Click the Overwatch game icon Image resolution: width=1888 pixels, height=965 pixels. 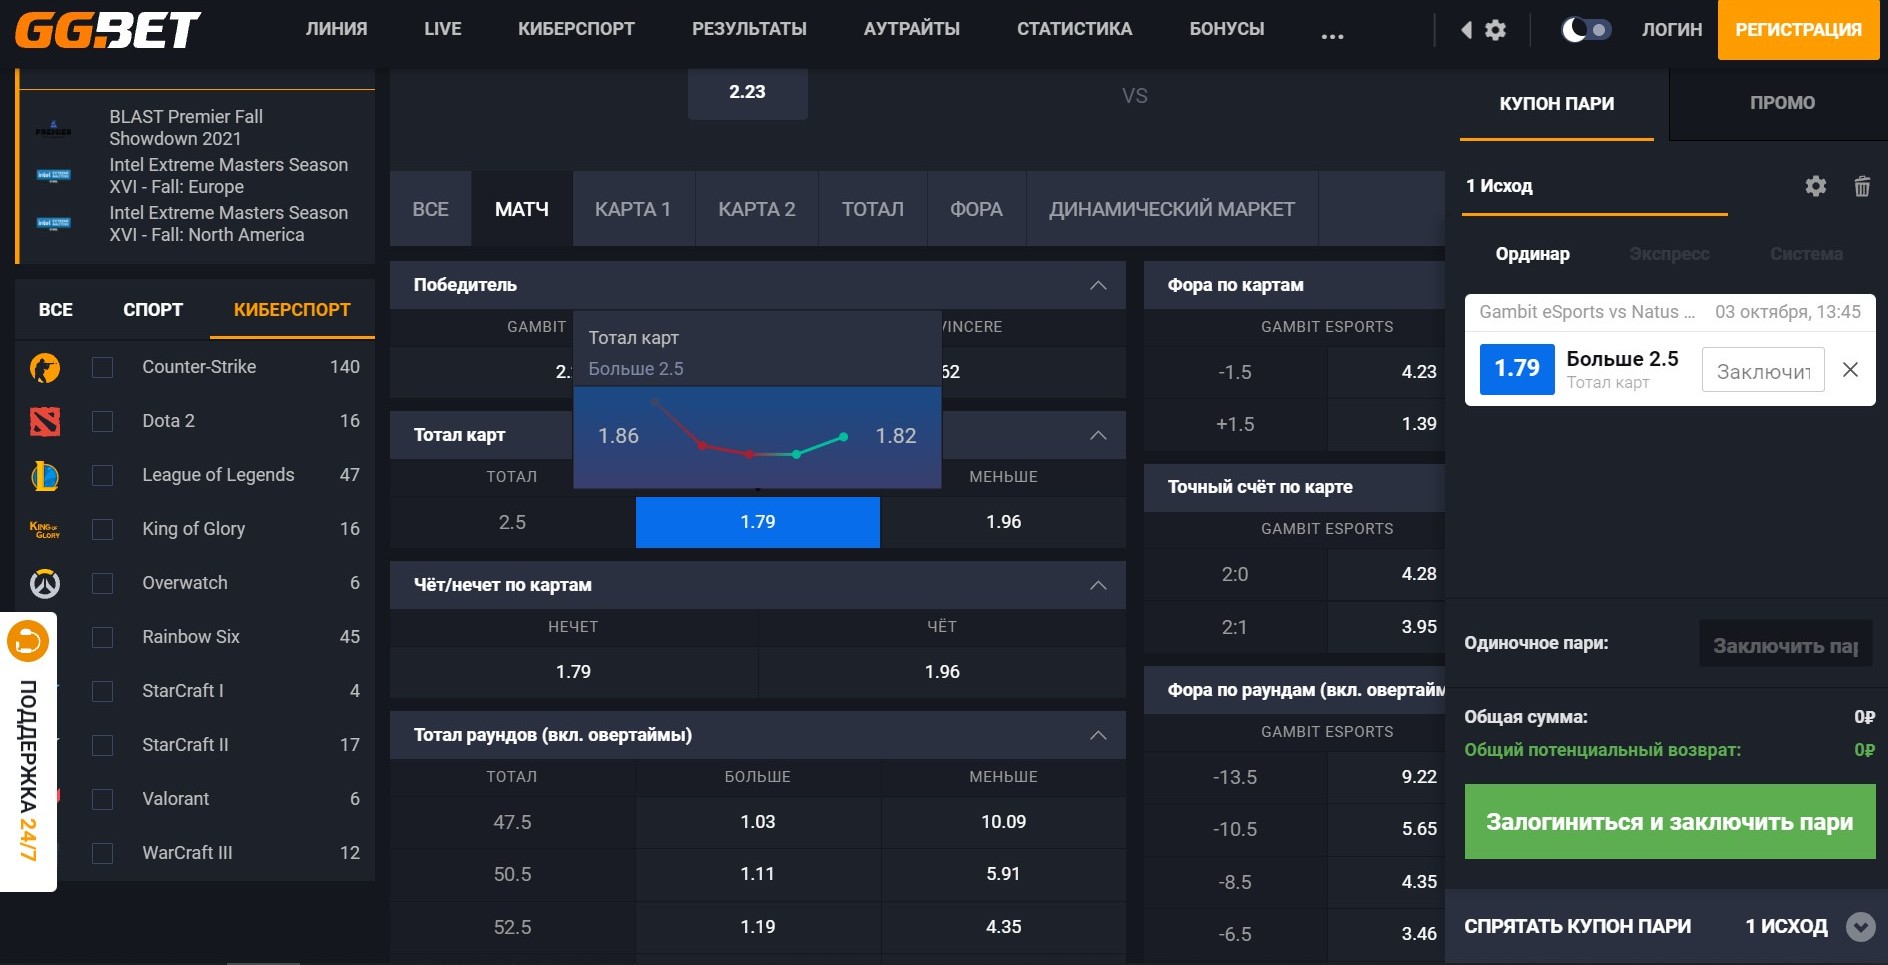45,584
